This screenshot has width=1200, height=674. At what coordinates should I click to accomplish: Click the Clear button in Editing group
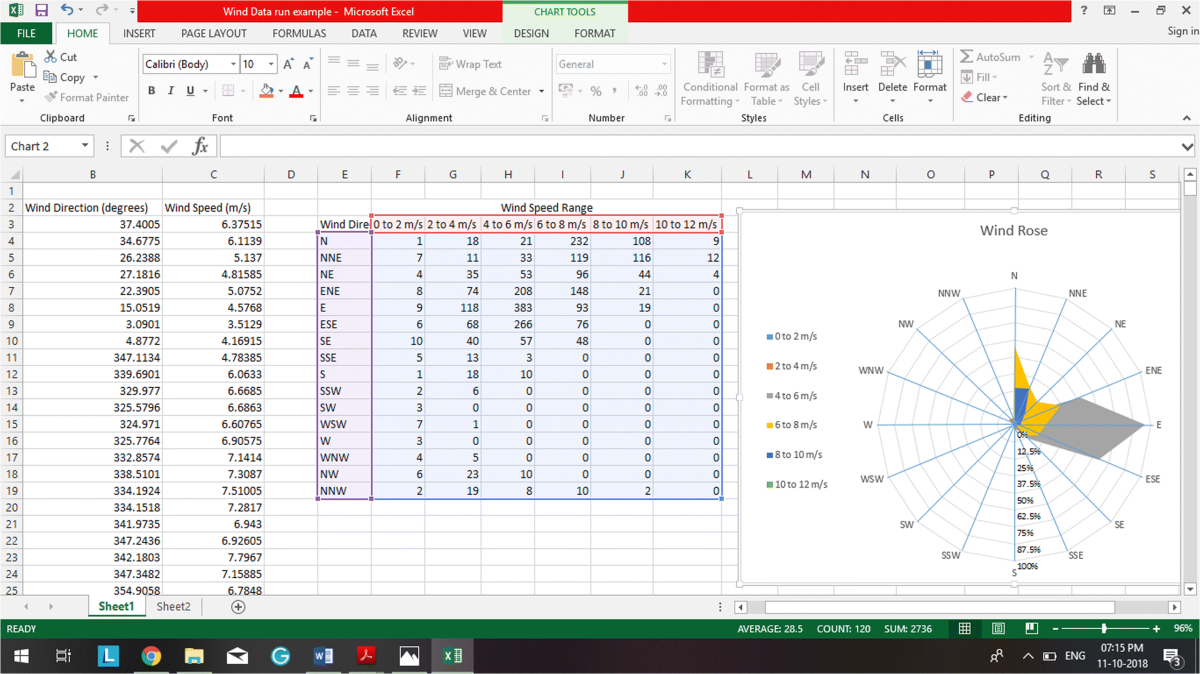point(985,97)
